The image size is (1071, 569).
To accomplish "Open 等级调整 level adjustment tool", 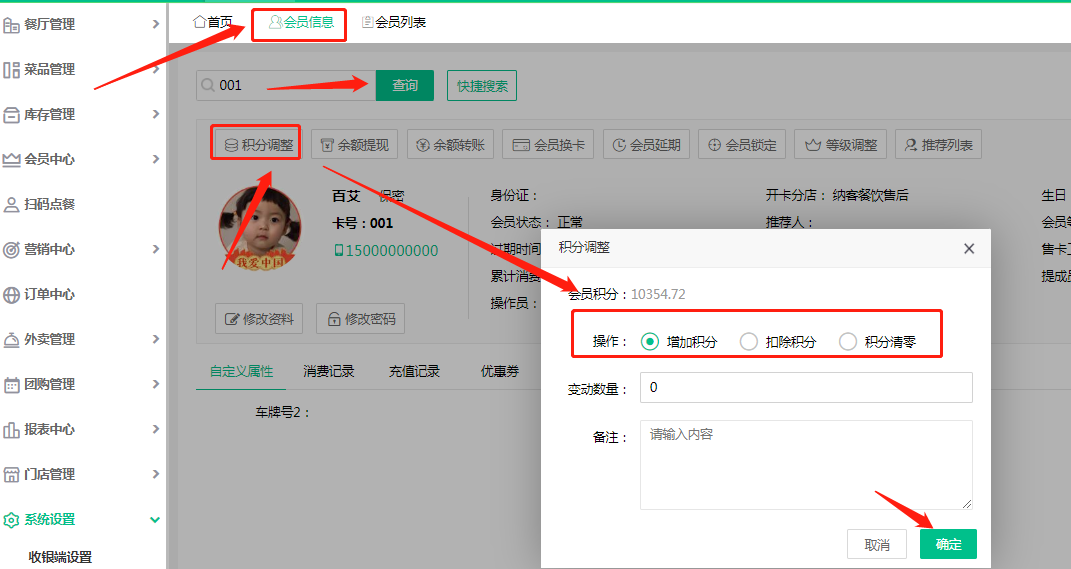I will (840, 144).
